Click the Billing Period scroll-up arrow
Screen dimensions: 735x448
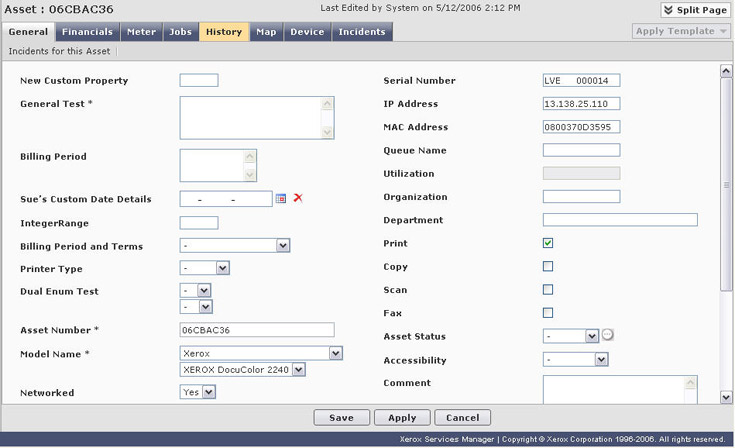(x=250, y=156)
